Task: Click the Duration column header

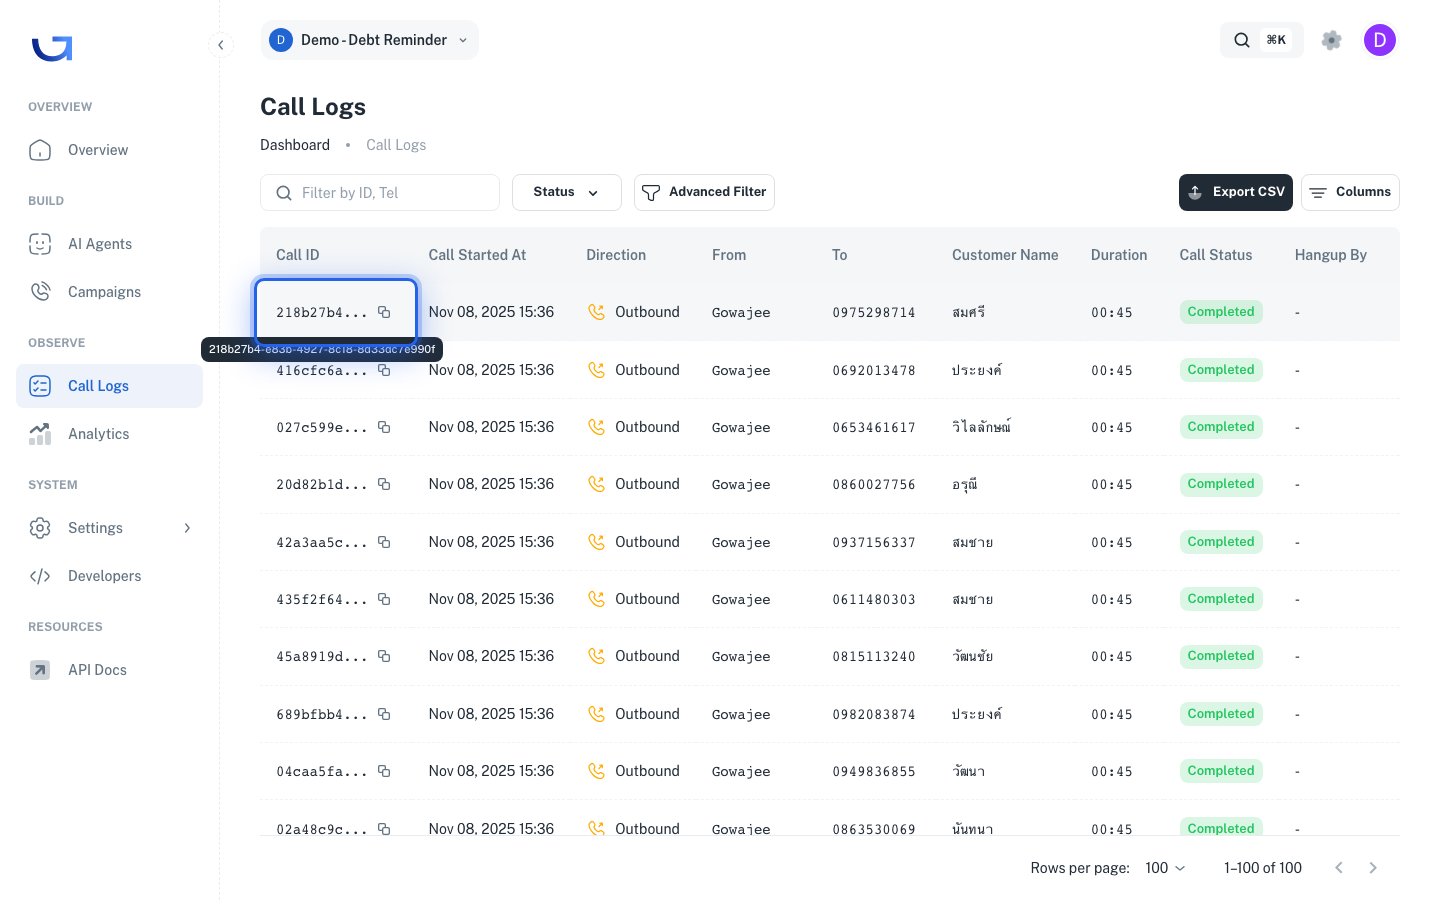Action: [1119, 255]
